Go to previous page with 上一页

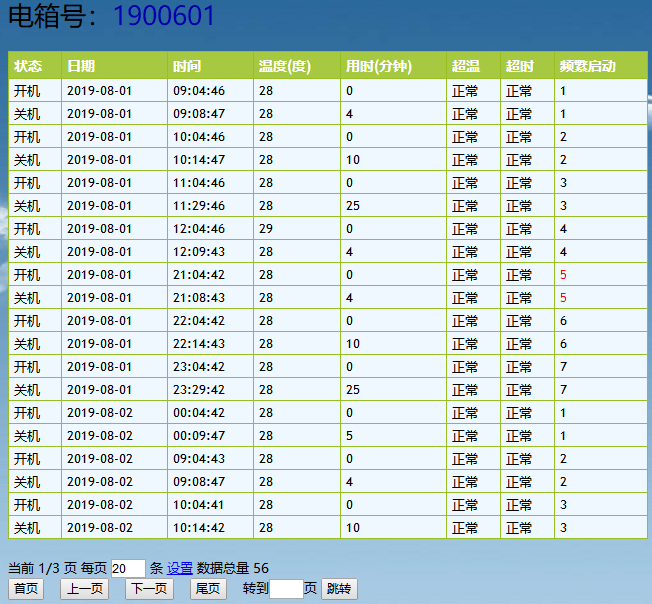tap(87, 589)
